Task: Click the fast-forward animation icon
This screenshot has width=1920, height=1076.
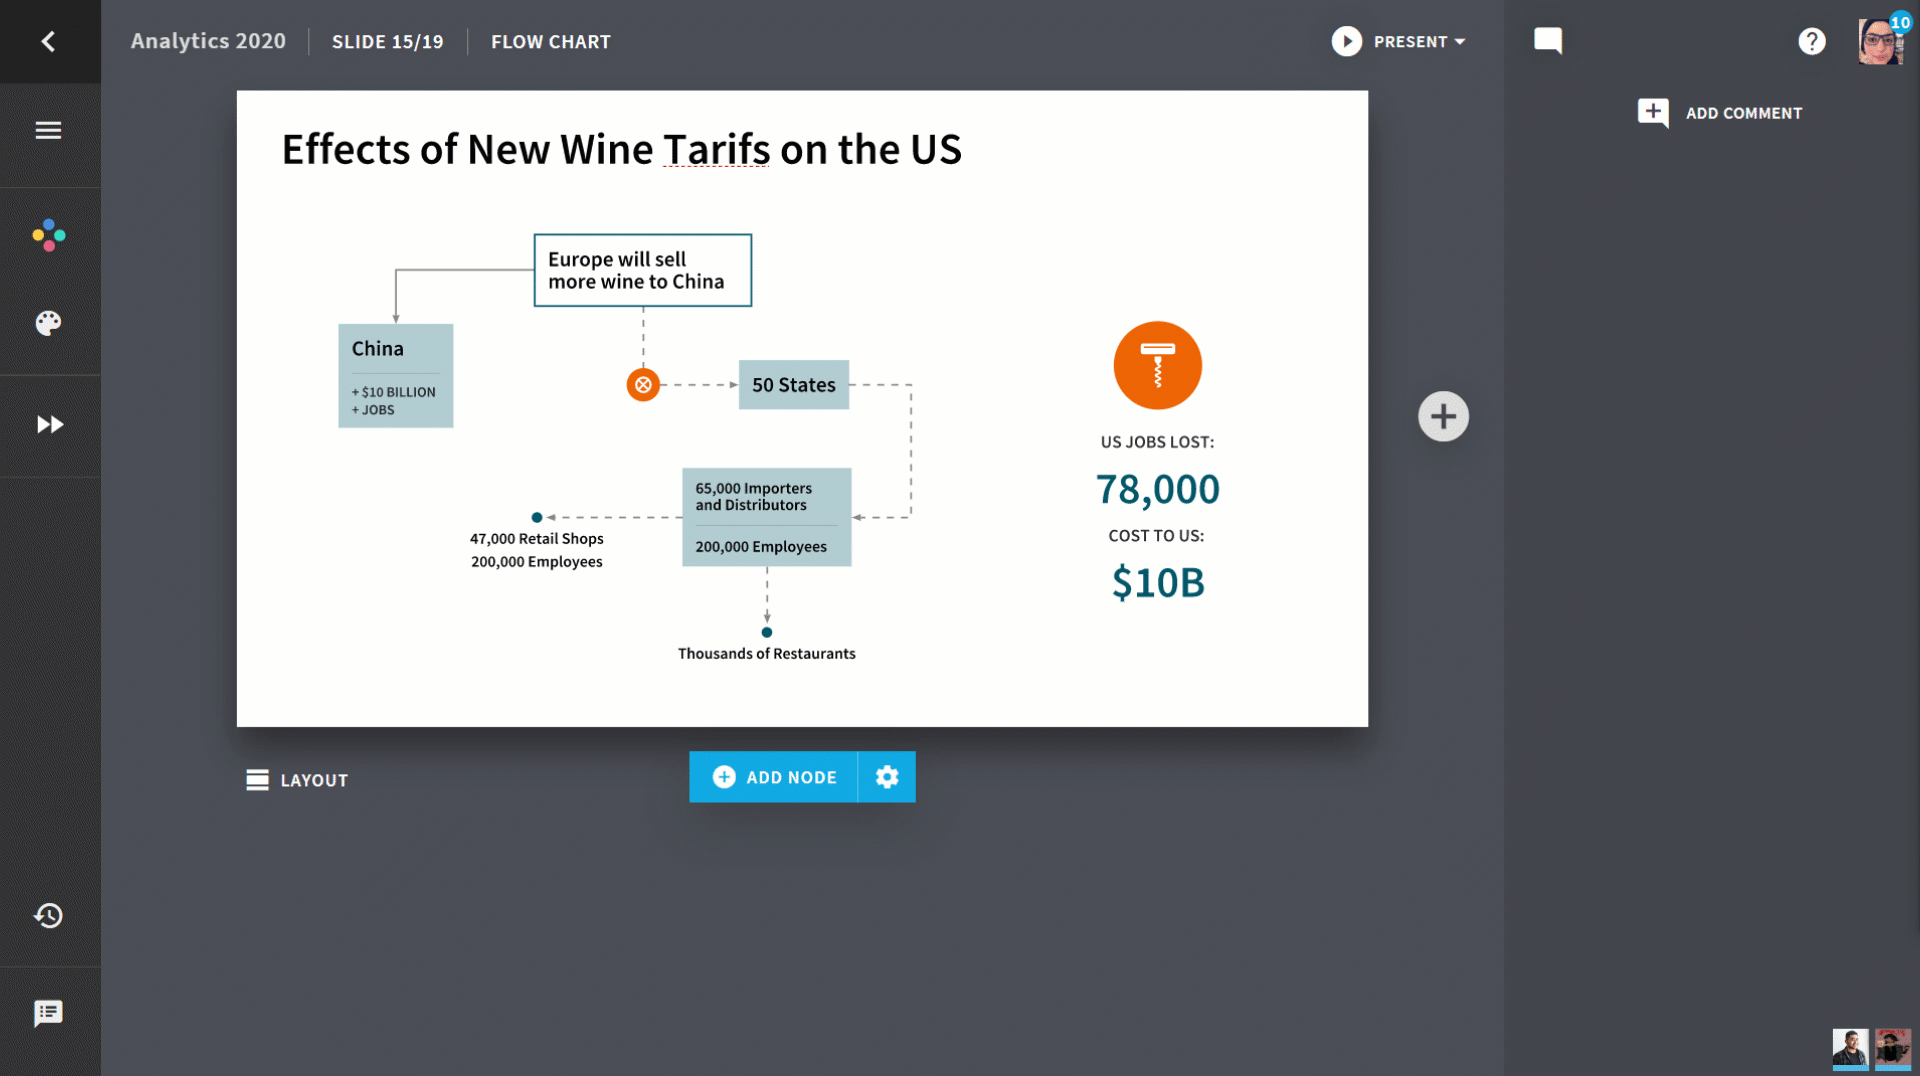Action: [50, 425]
